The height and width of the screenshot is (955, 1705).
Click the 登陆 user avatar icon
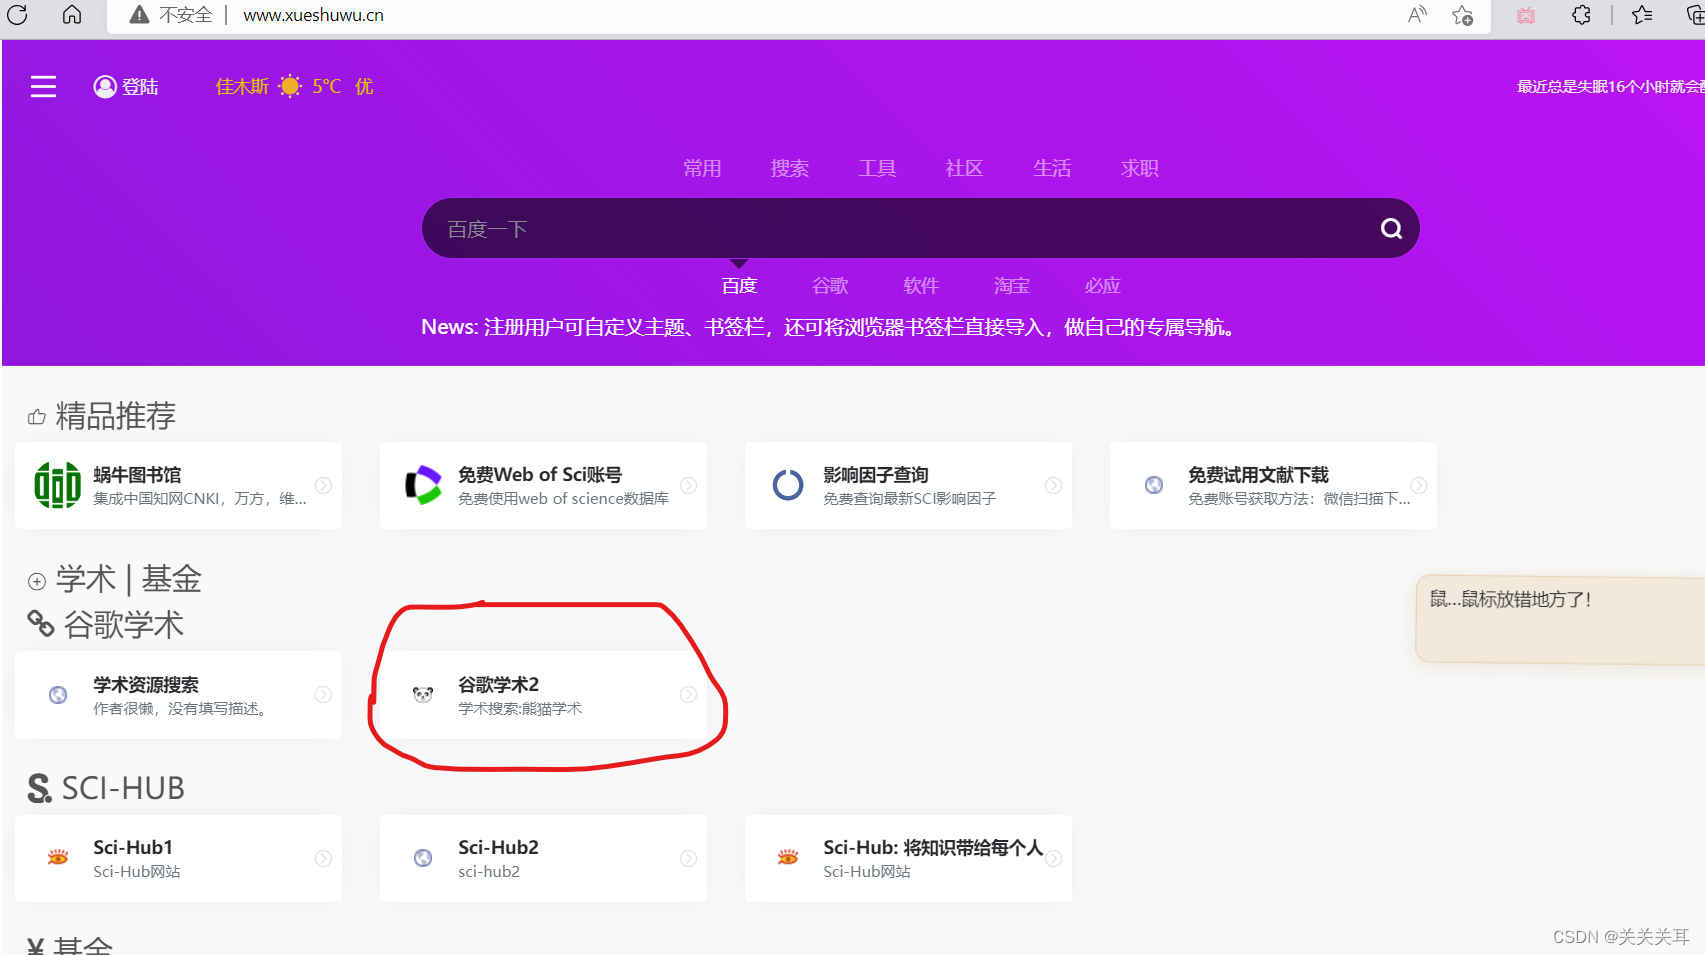pos(105,87)
